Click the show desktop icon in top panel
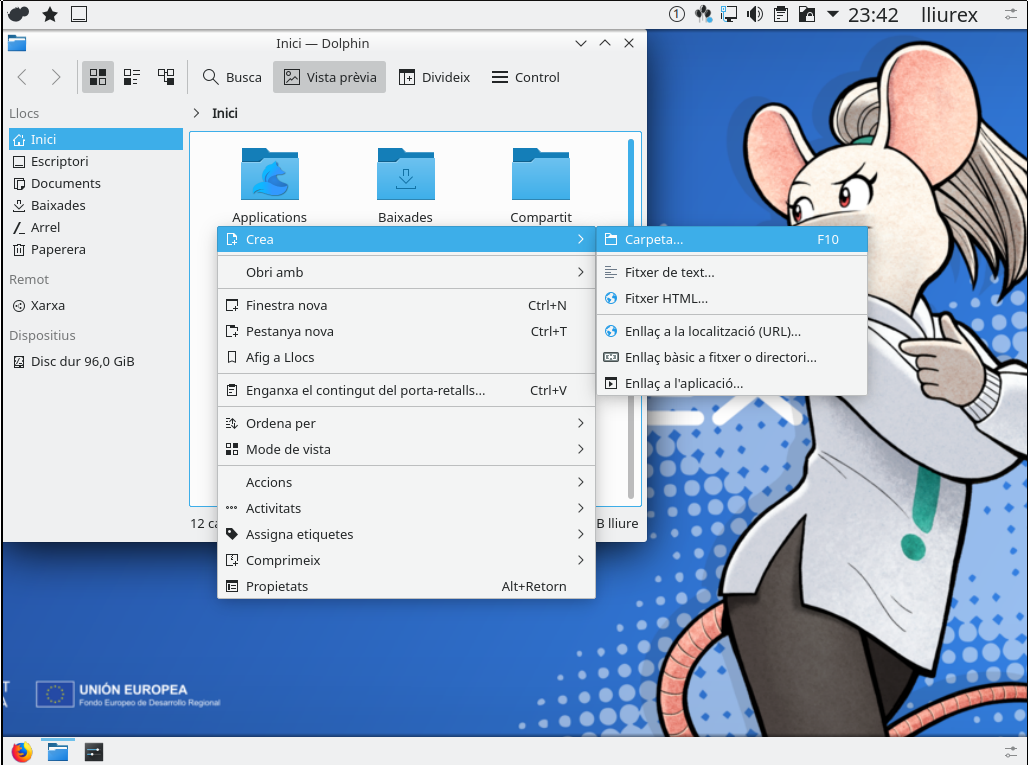This screenshot has height=765, width=1028. coord(79,14)
